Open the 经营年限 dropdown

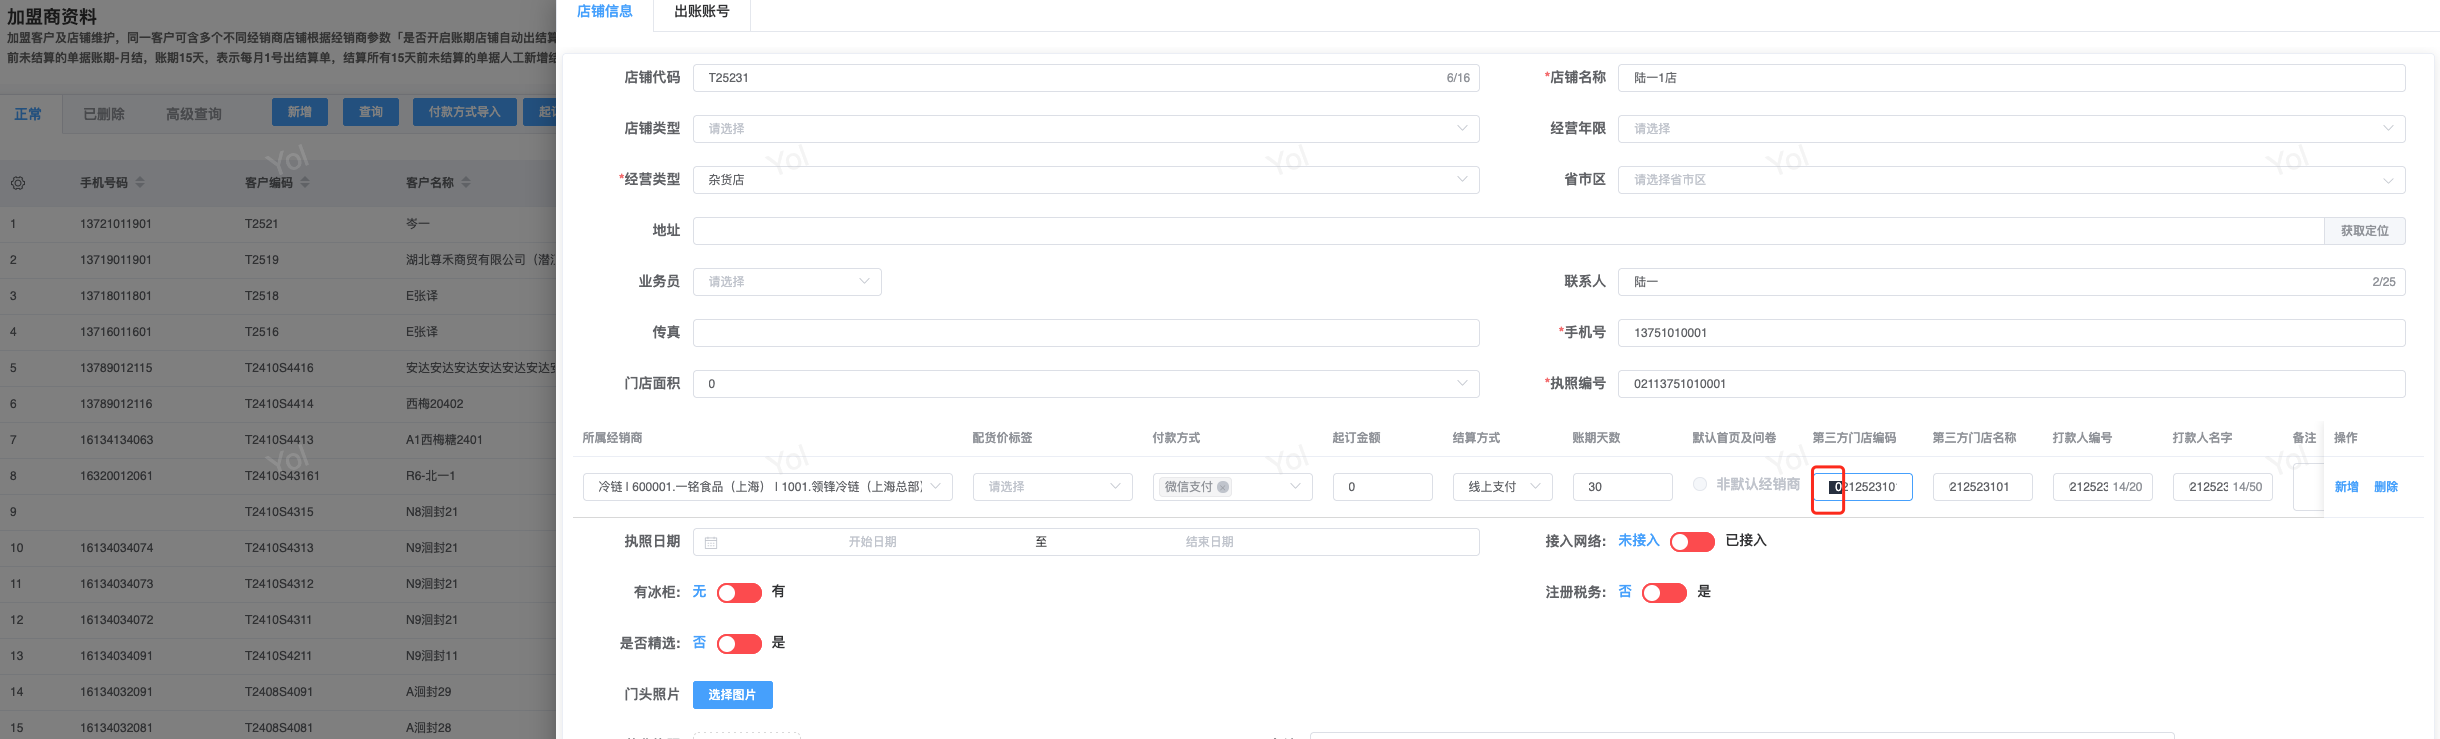pos(2012,129)
